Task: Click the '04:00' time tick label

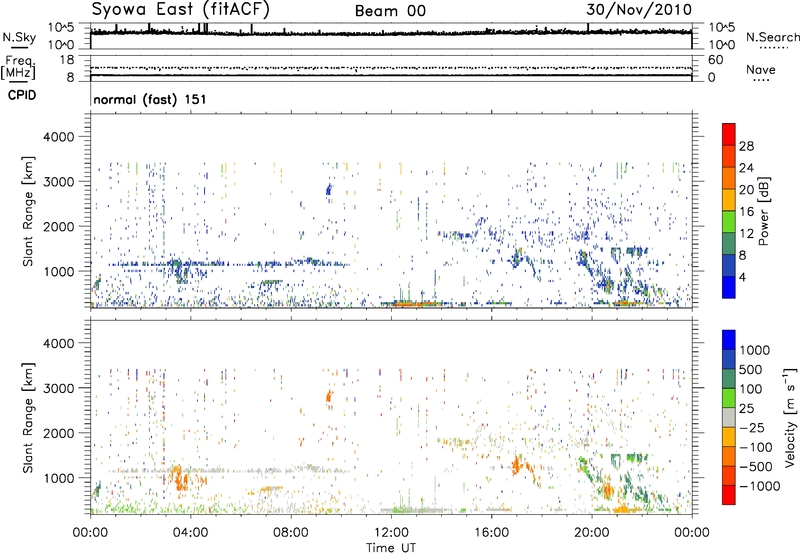Action: pyautogui.click(x=190, y=533)
